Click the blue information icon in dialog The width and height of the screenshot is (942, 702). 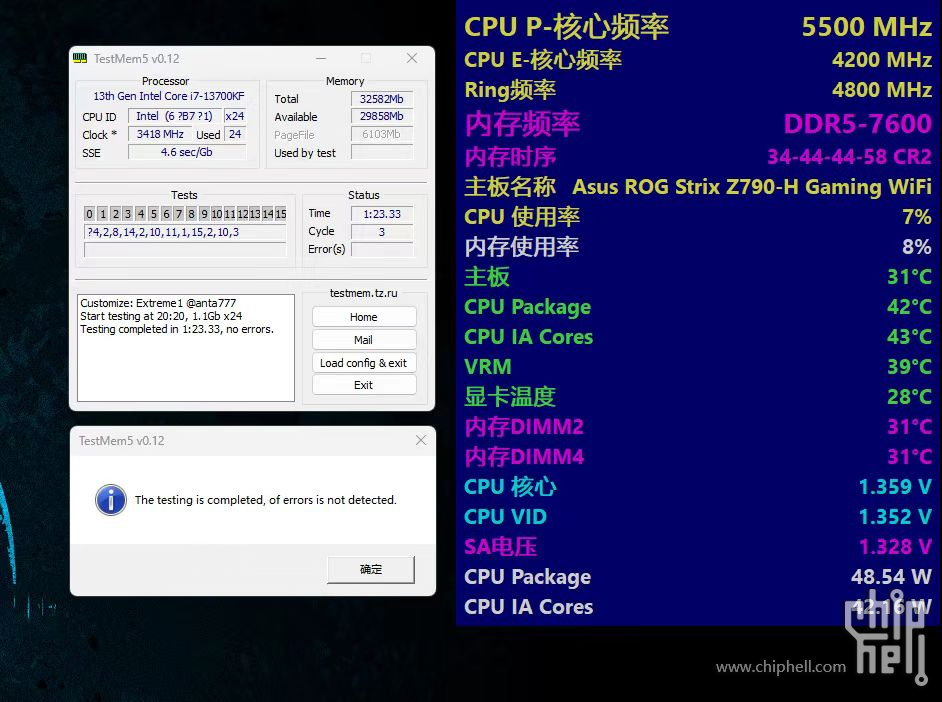111,500
